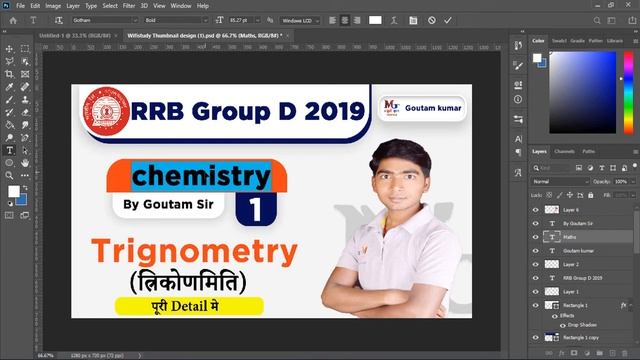
Task: Switch to the Swatches tab
Action: click(559, 41)
